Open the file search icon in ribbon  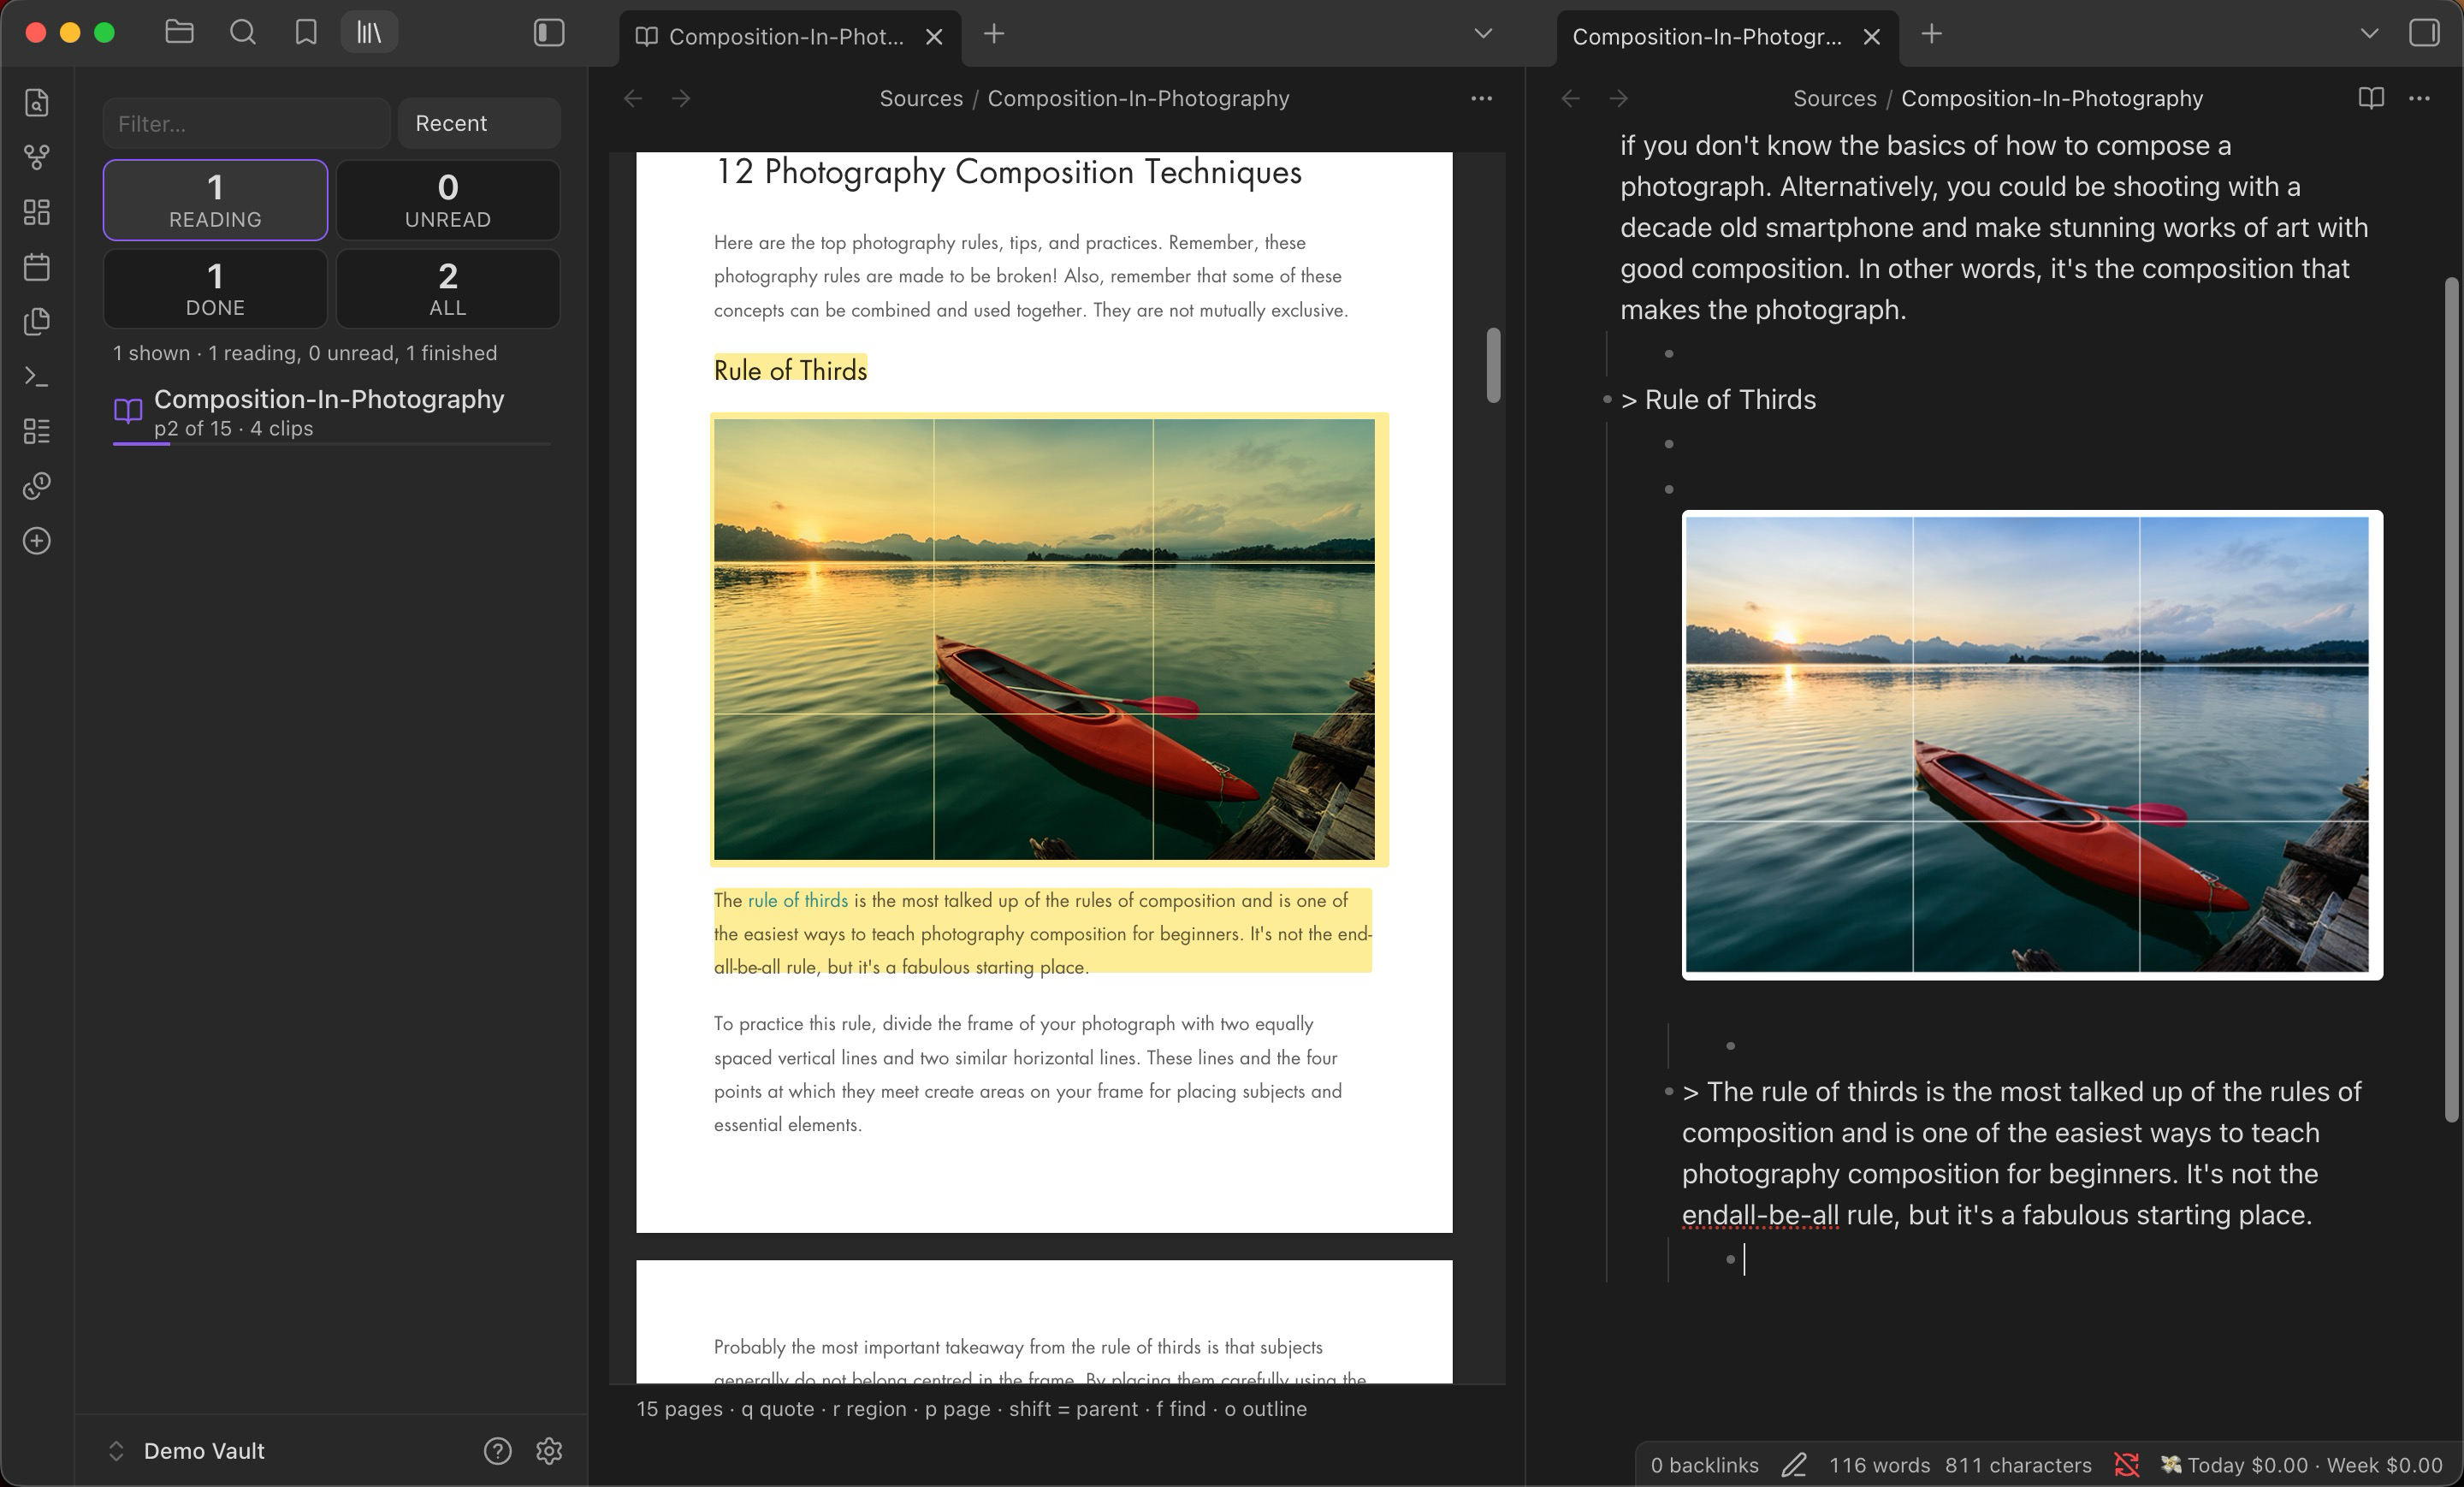point(37,103)
